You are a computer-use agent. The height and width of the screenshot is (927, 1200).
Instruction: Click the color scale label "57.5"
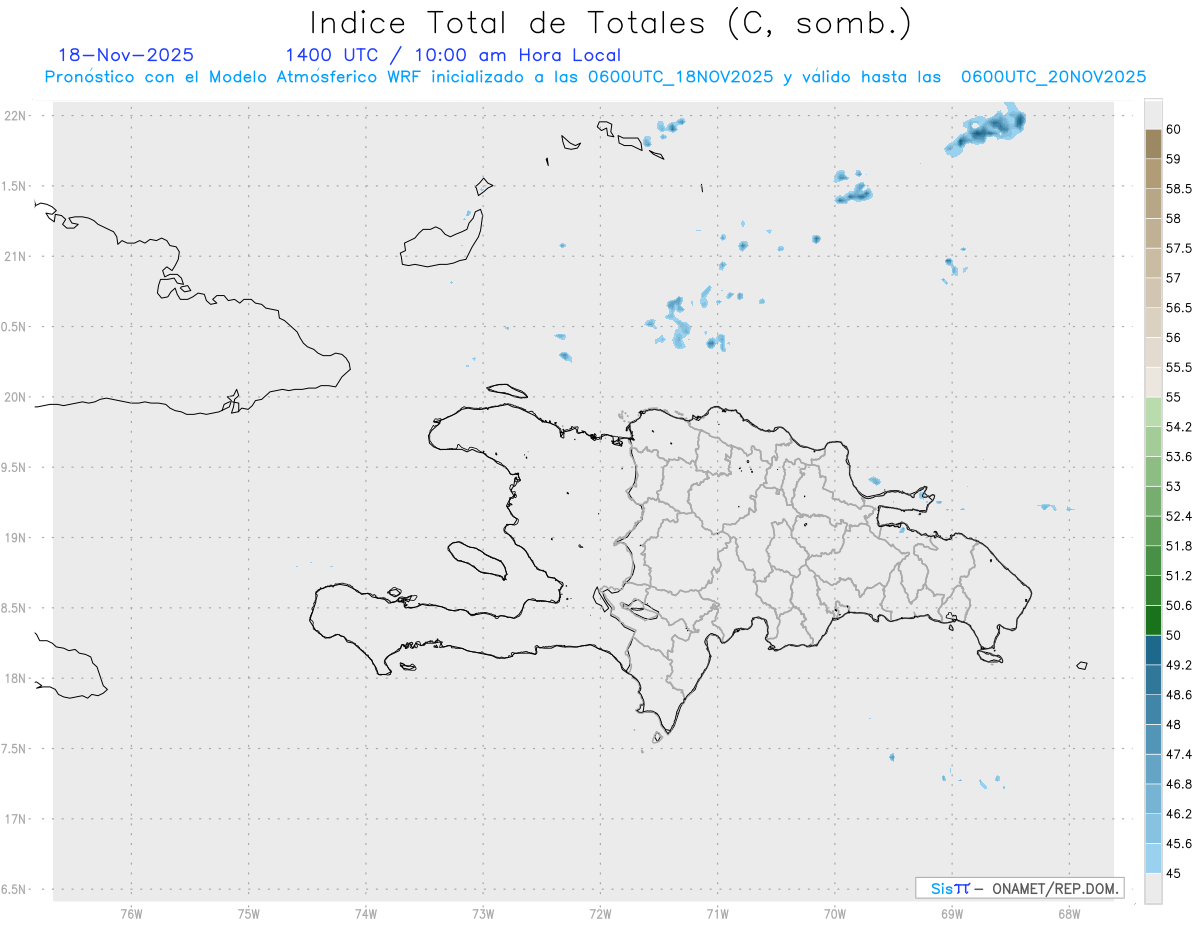[1179, 248]
